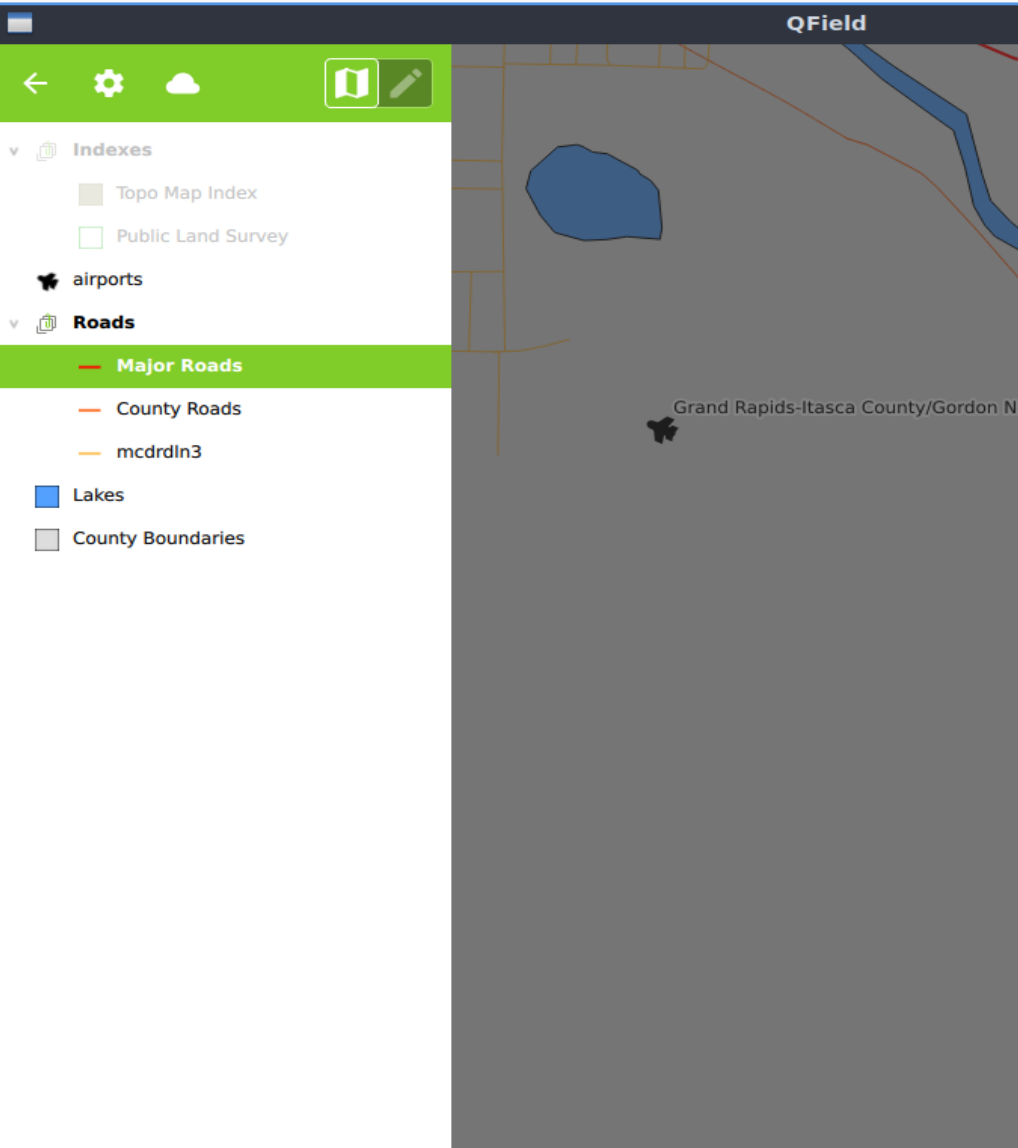The height and width of the screenshot is (1148, 1018).
Task: Click the red Major Roads line symbol
Action: pyautogui.click(x=89, y=367)
